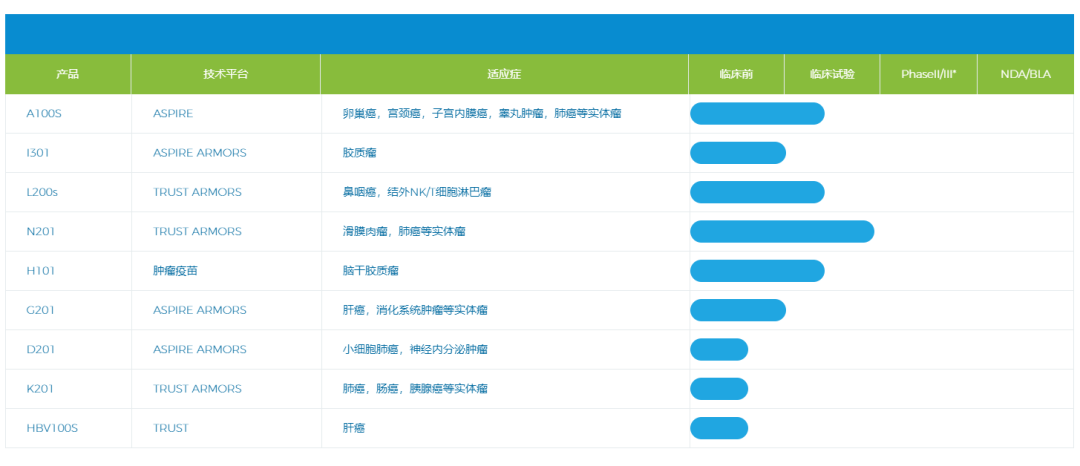Click the 产品 column header
Viewport: 1080px width, 466px height.
68,75
